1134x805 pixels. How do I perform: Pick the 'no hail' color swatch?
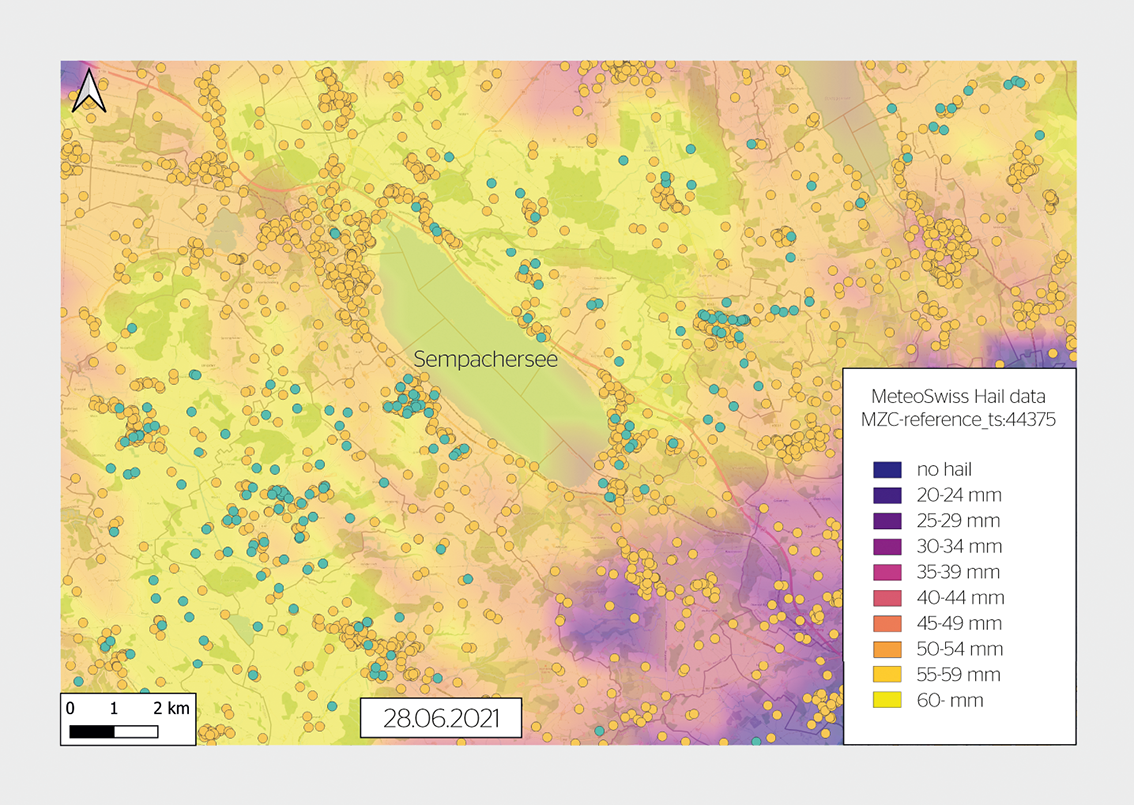click(x=887, y=470)
